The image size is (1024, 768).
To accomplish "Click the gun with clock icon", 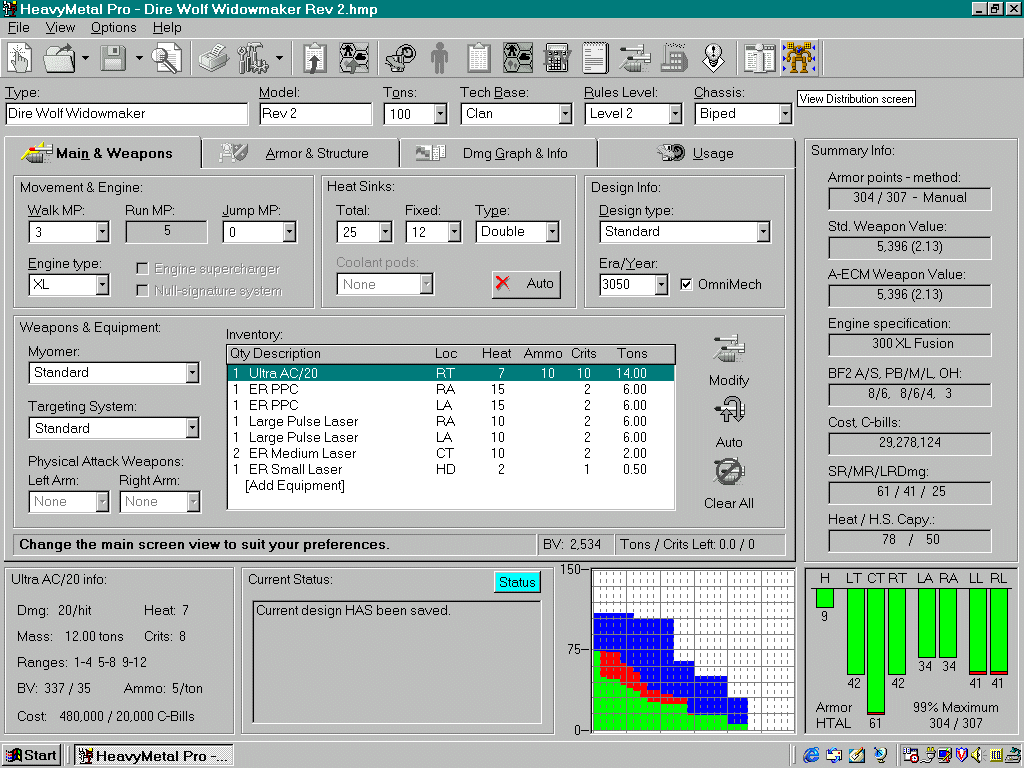I will pyautogui.click(x=400, y=58).
